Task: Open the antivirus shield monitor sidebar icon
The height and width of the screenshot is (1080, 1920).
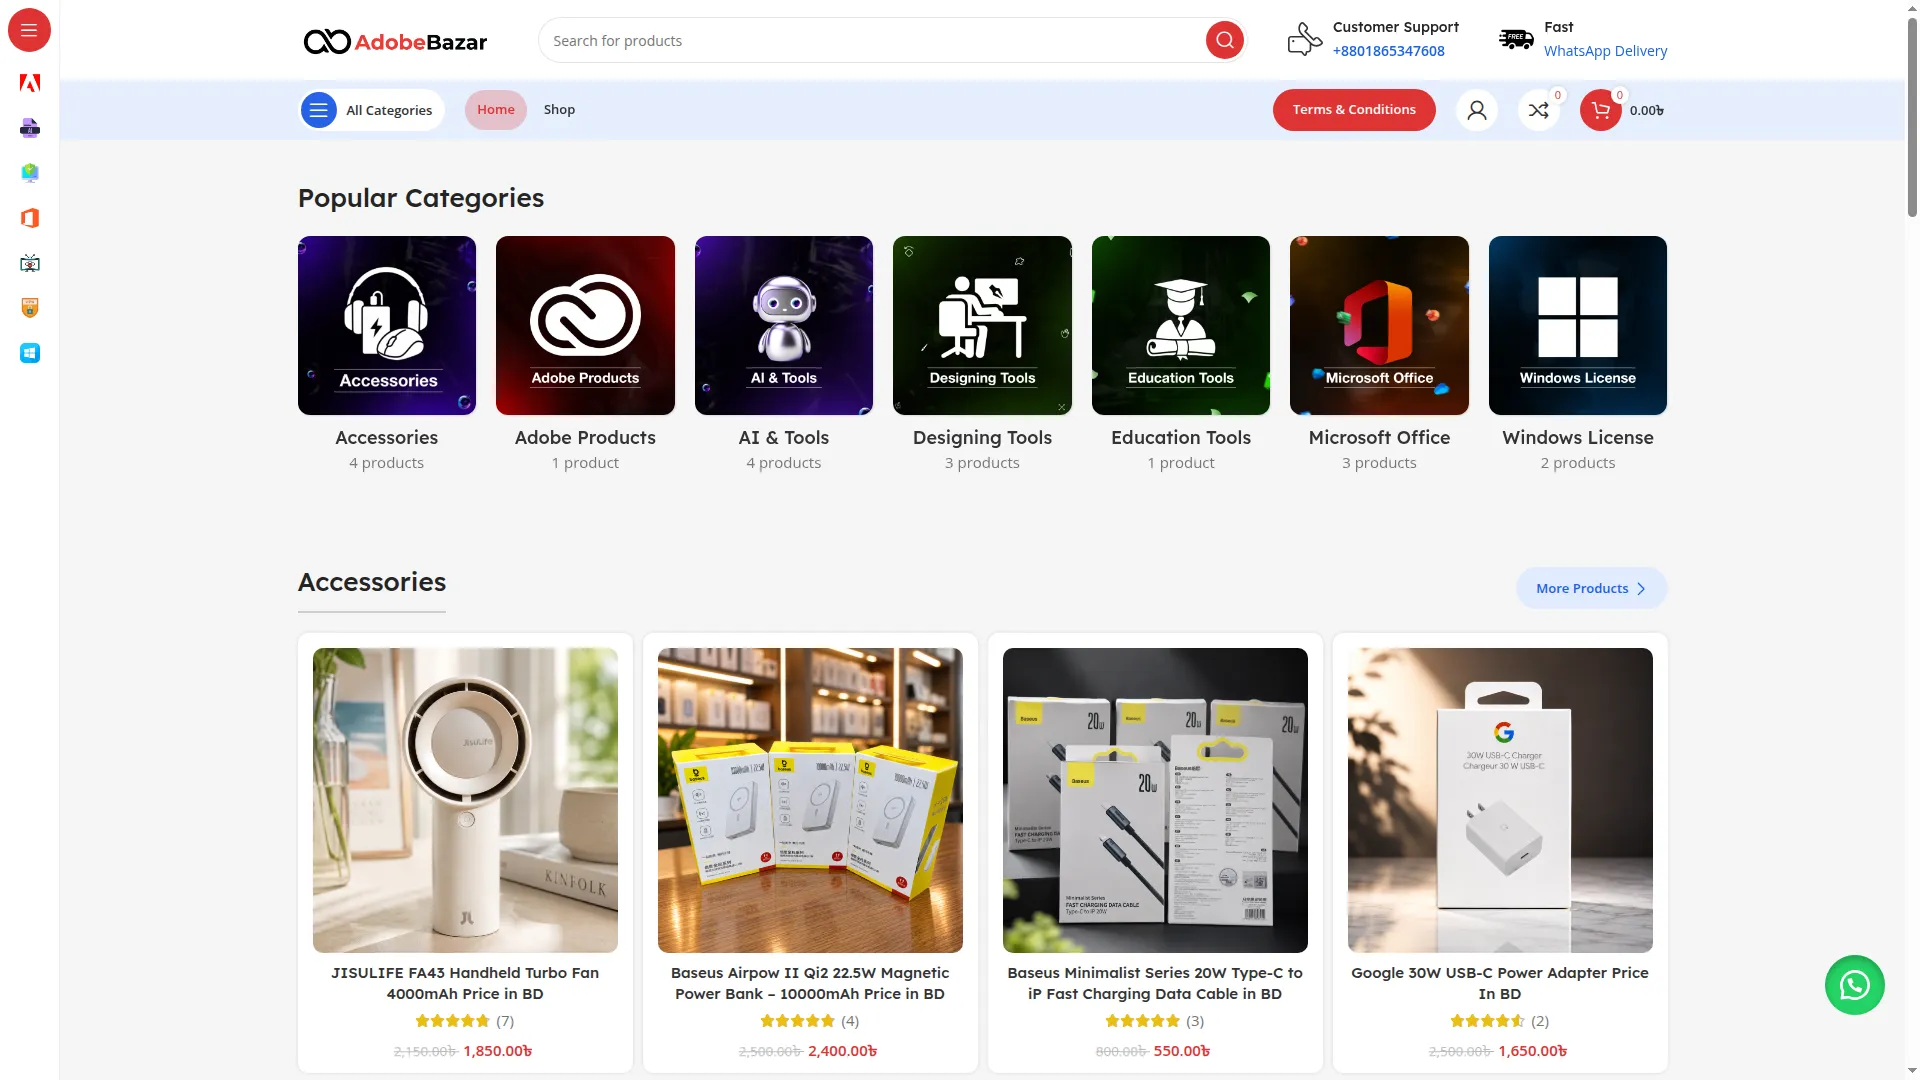Action: (30, 173)
